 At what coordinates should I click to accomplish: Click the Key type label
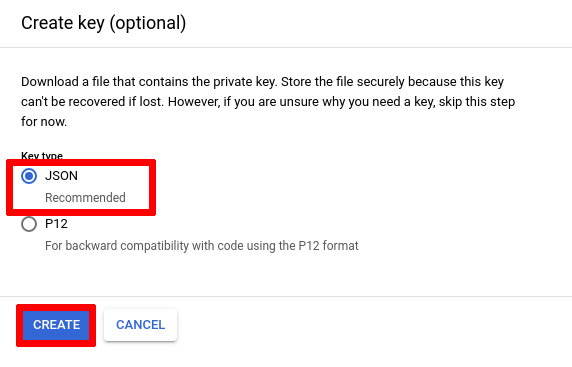[42, 156]
